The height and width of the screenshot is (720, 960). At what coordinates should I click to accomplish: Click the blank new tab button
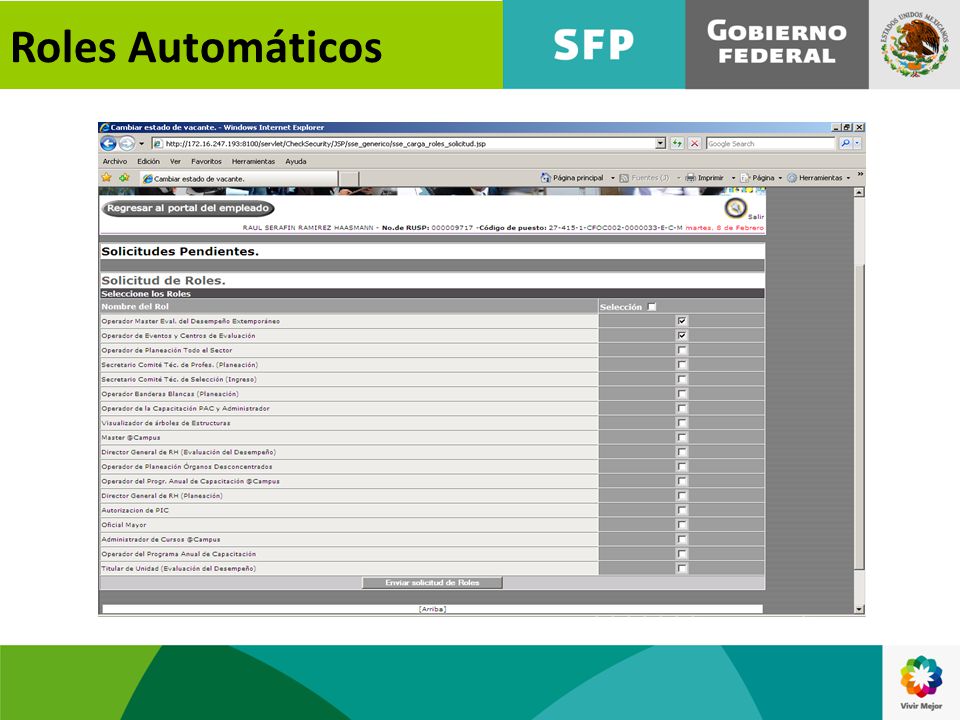[x=348, y=179]
